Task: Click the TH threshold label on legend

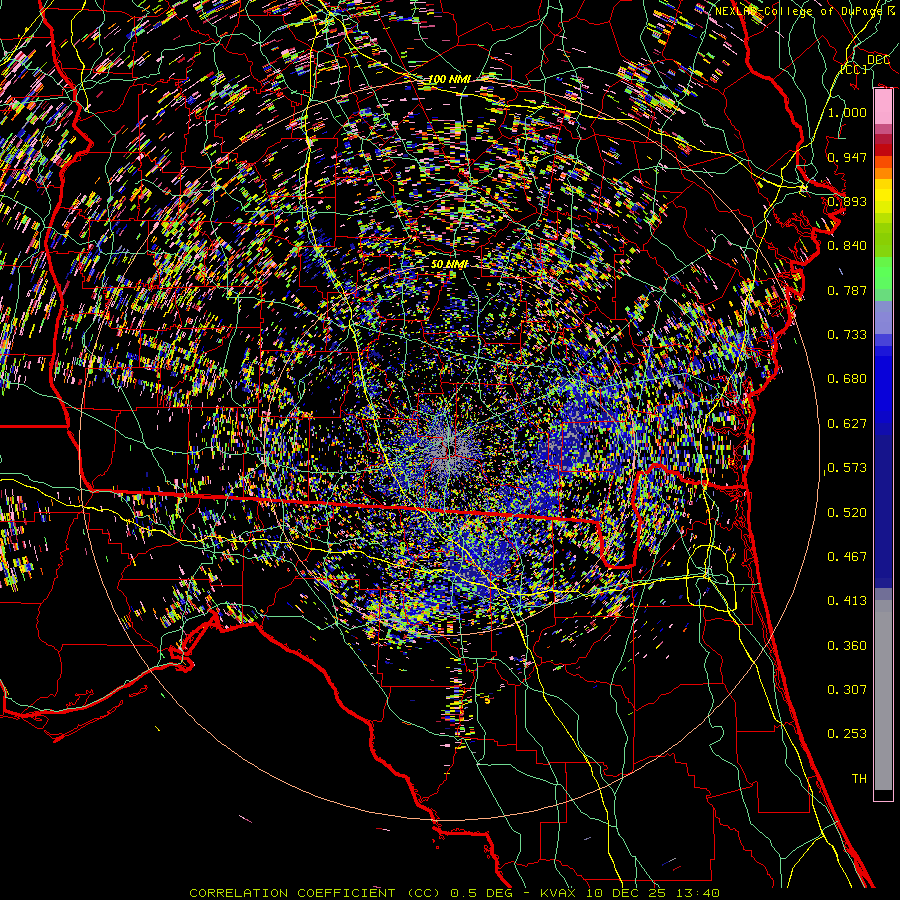Action: 859,779
